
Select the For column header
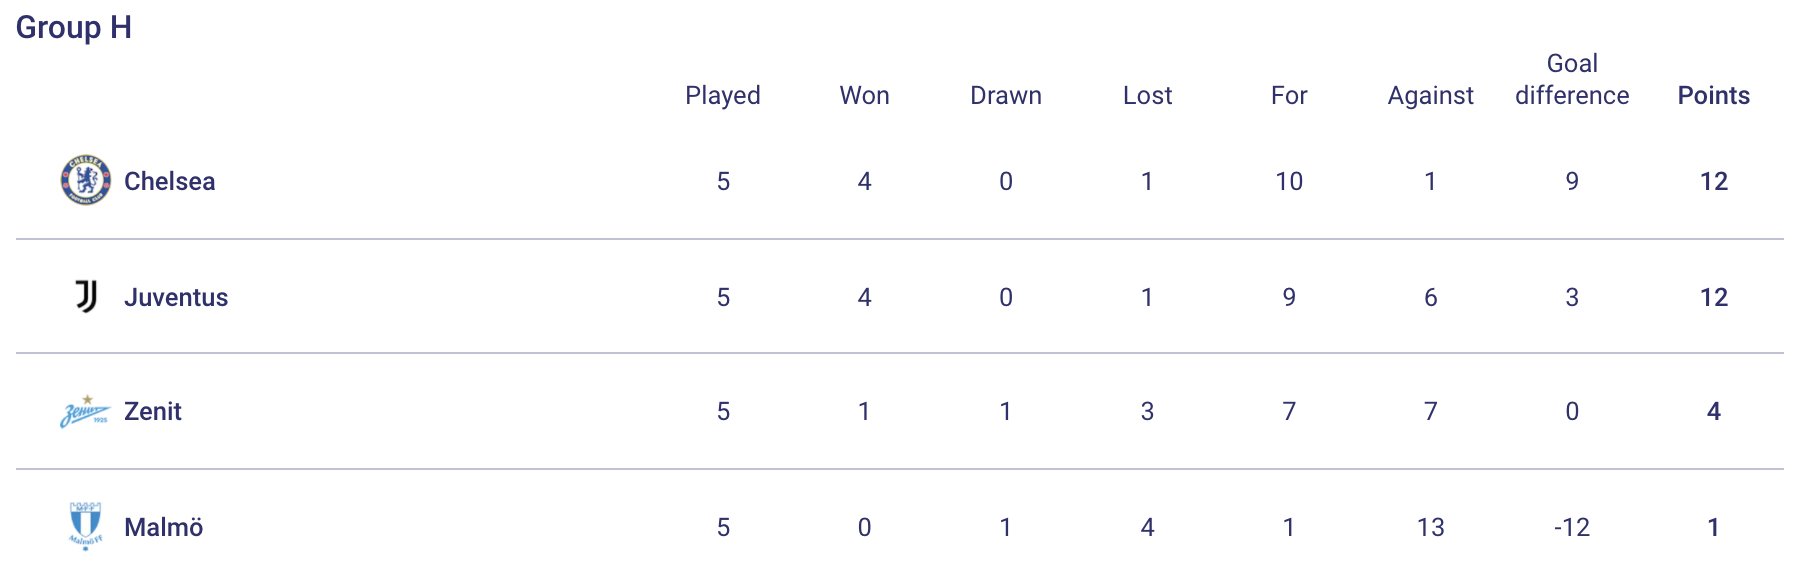point(1289,95)
